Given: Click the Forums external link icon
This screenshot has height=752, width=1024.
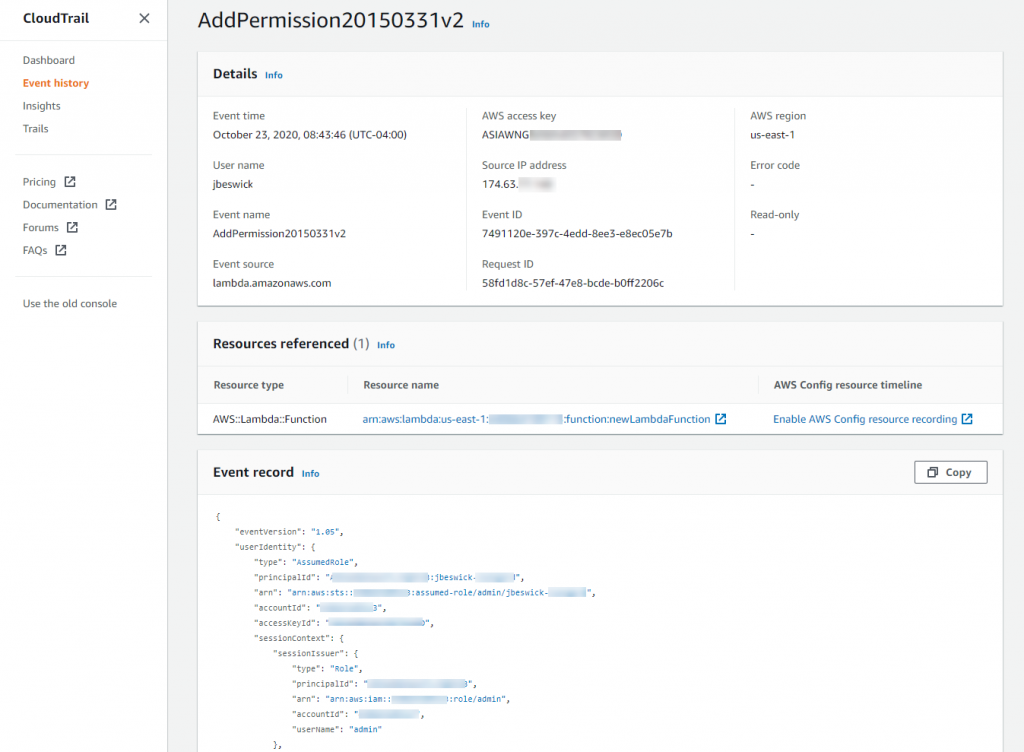Looking at the screenshot, I should 70,227.
